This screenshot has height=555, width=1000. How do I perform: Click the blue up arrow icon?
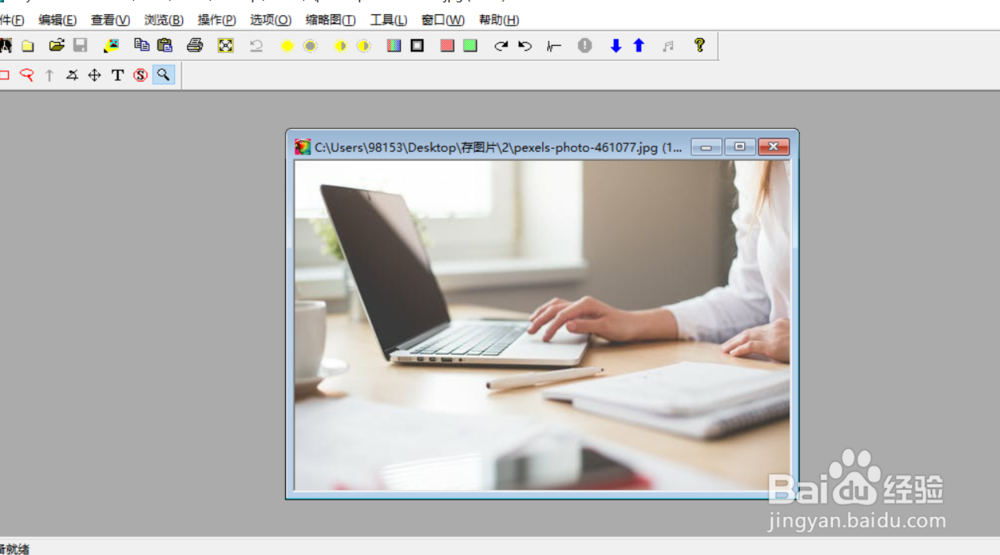[x=638, y=46]
